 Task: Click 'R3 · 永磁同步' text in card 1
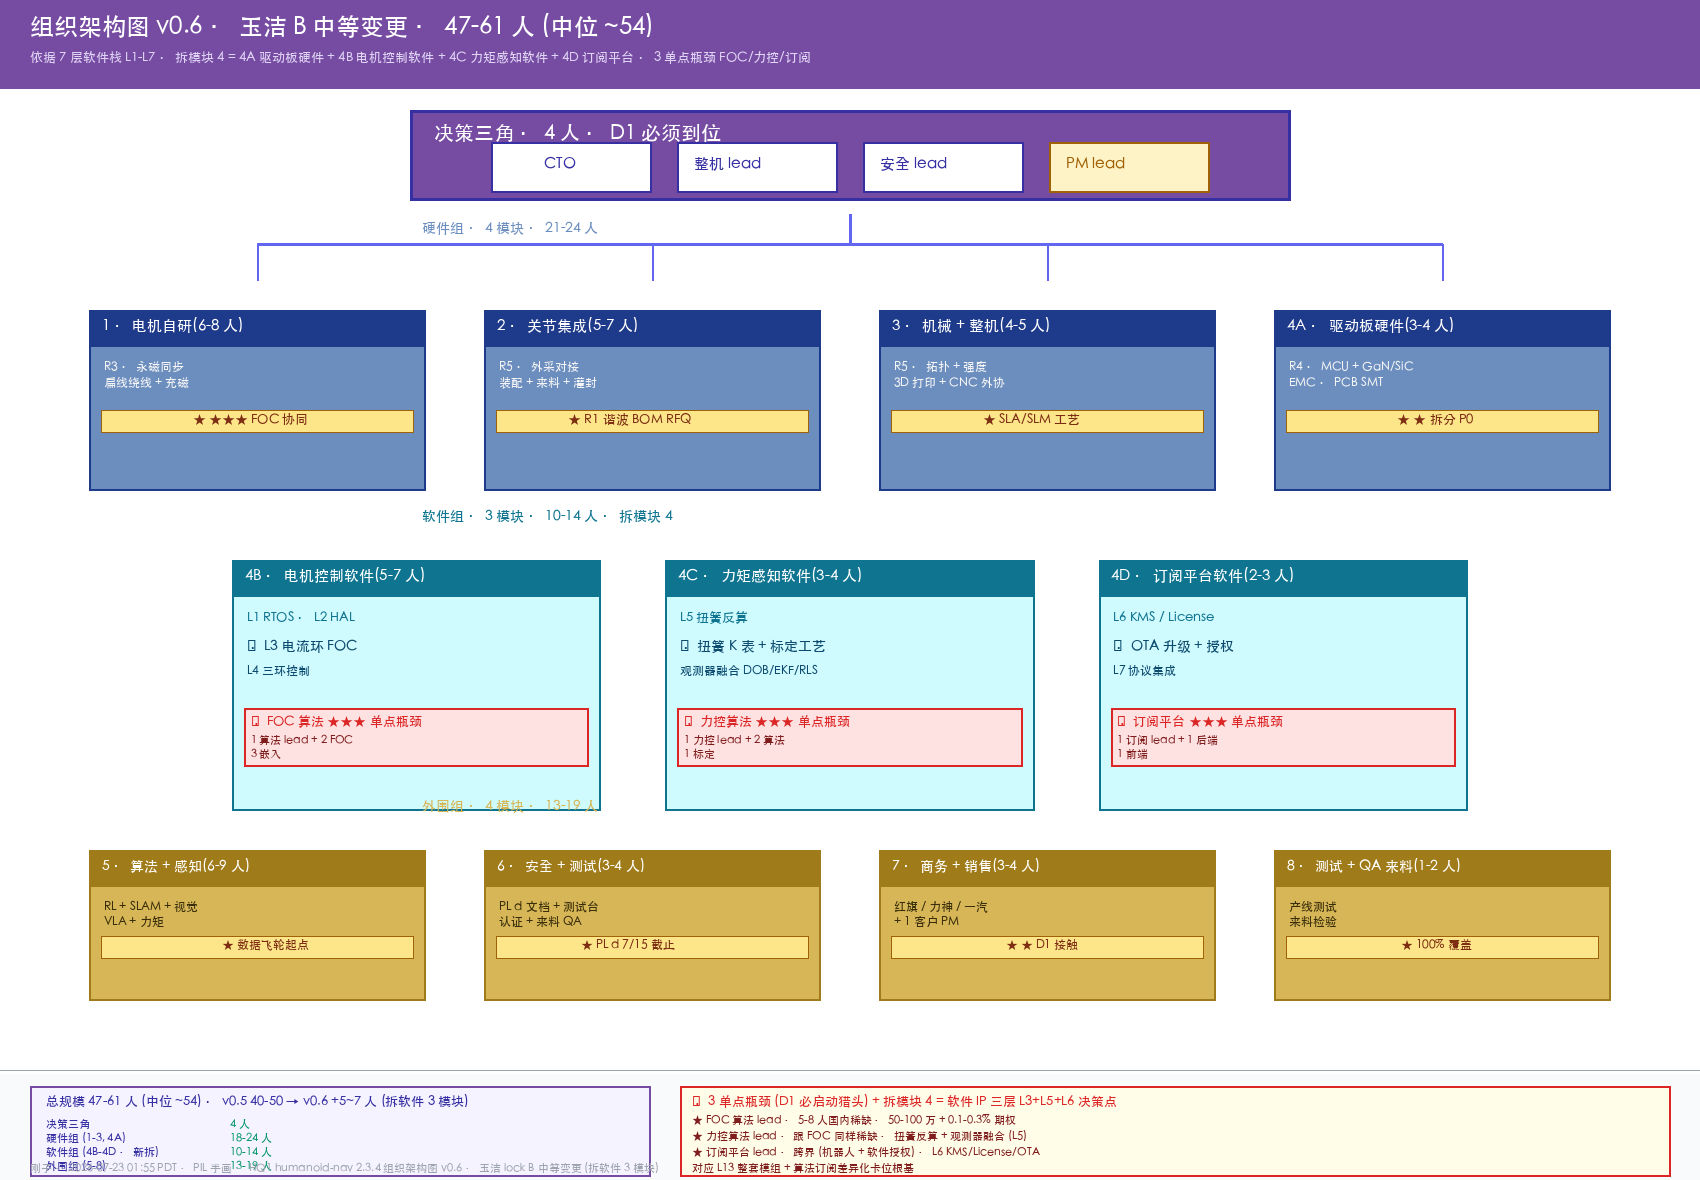click(x=144, y=367)
